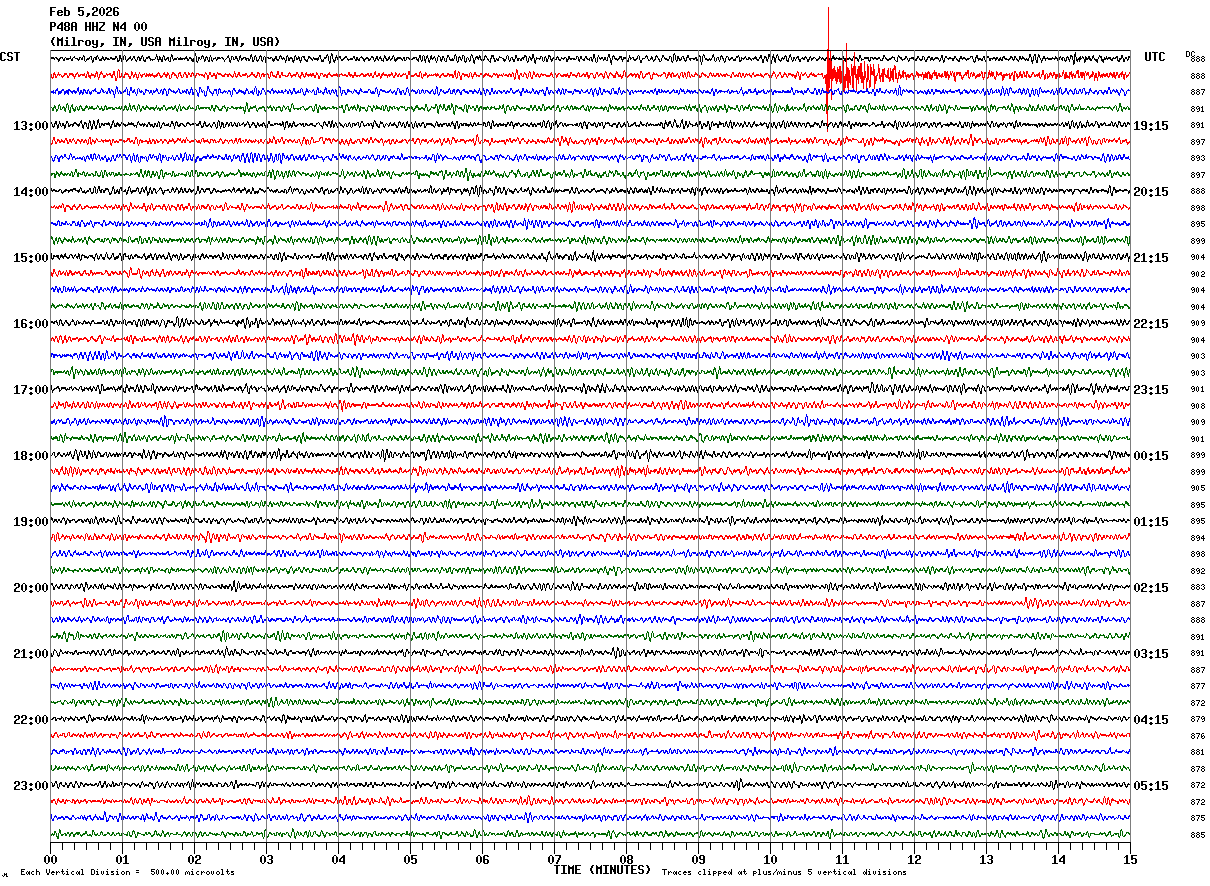Click minute '15' on the bottom axis
The height and width of the screenshot is (886, 1210).
[x=1130, y=859]
